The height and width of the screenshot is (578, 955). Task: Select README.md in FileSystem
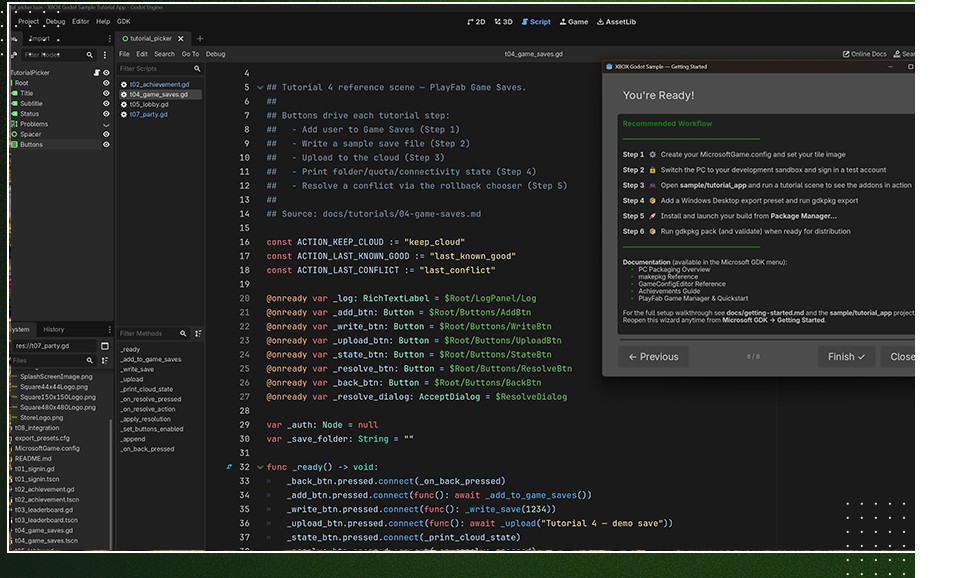(x=33, y=459)
